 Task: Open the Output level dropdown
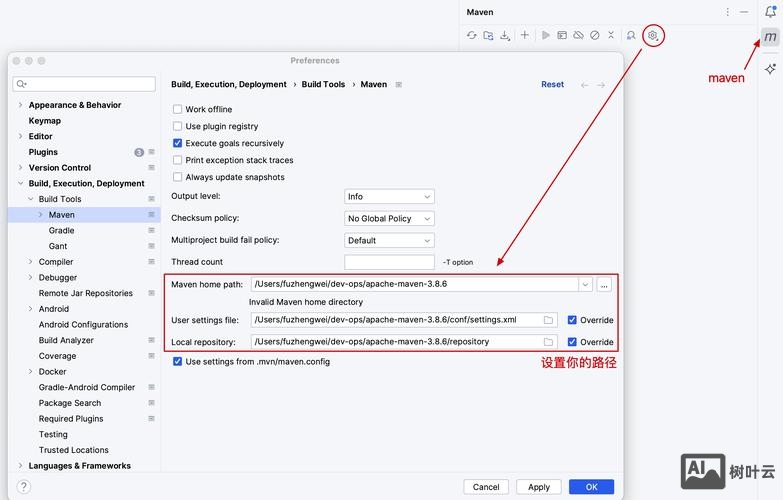389,197
